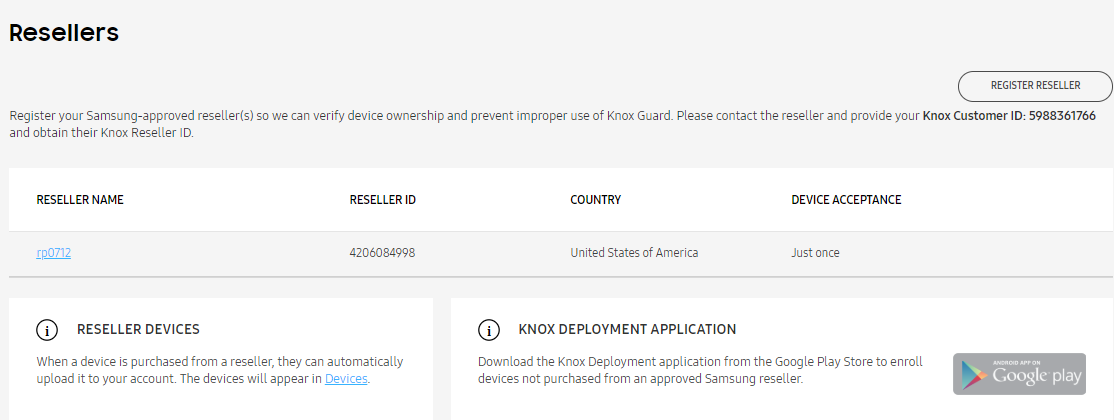Click the info icon beside Reseller Devices

coord(47,330)
